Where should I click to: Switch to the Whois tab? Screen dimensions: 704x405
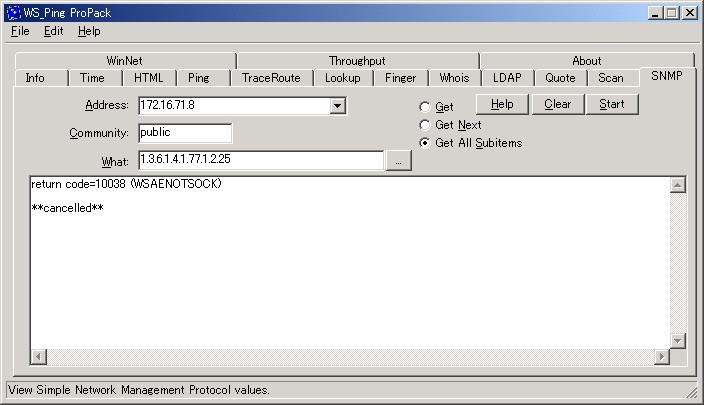(454, 78)
